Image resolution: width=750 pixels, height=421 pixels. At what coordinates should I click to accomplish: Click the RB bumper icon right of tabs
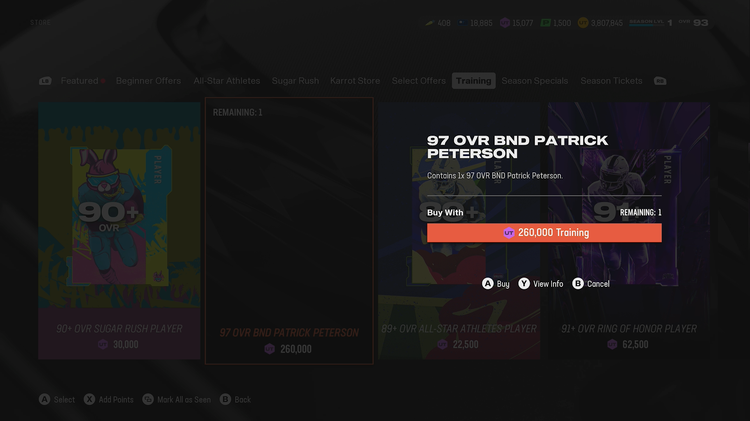pyautogui.click(x=660, y=81)
